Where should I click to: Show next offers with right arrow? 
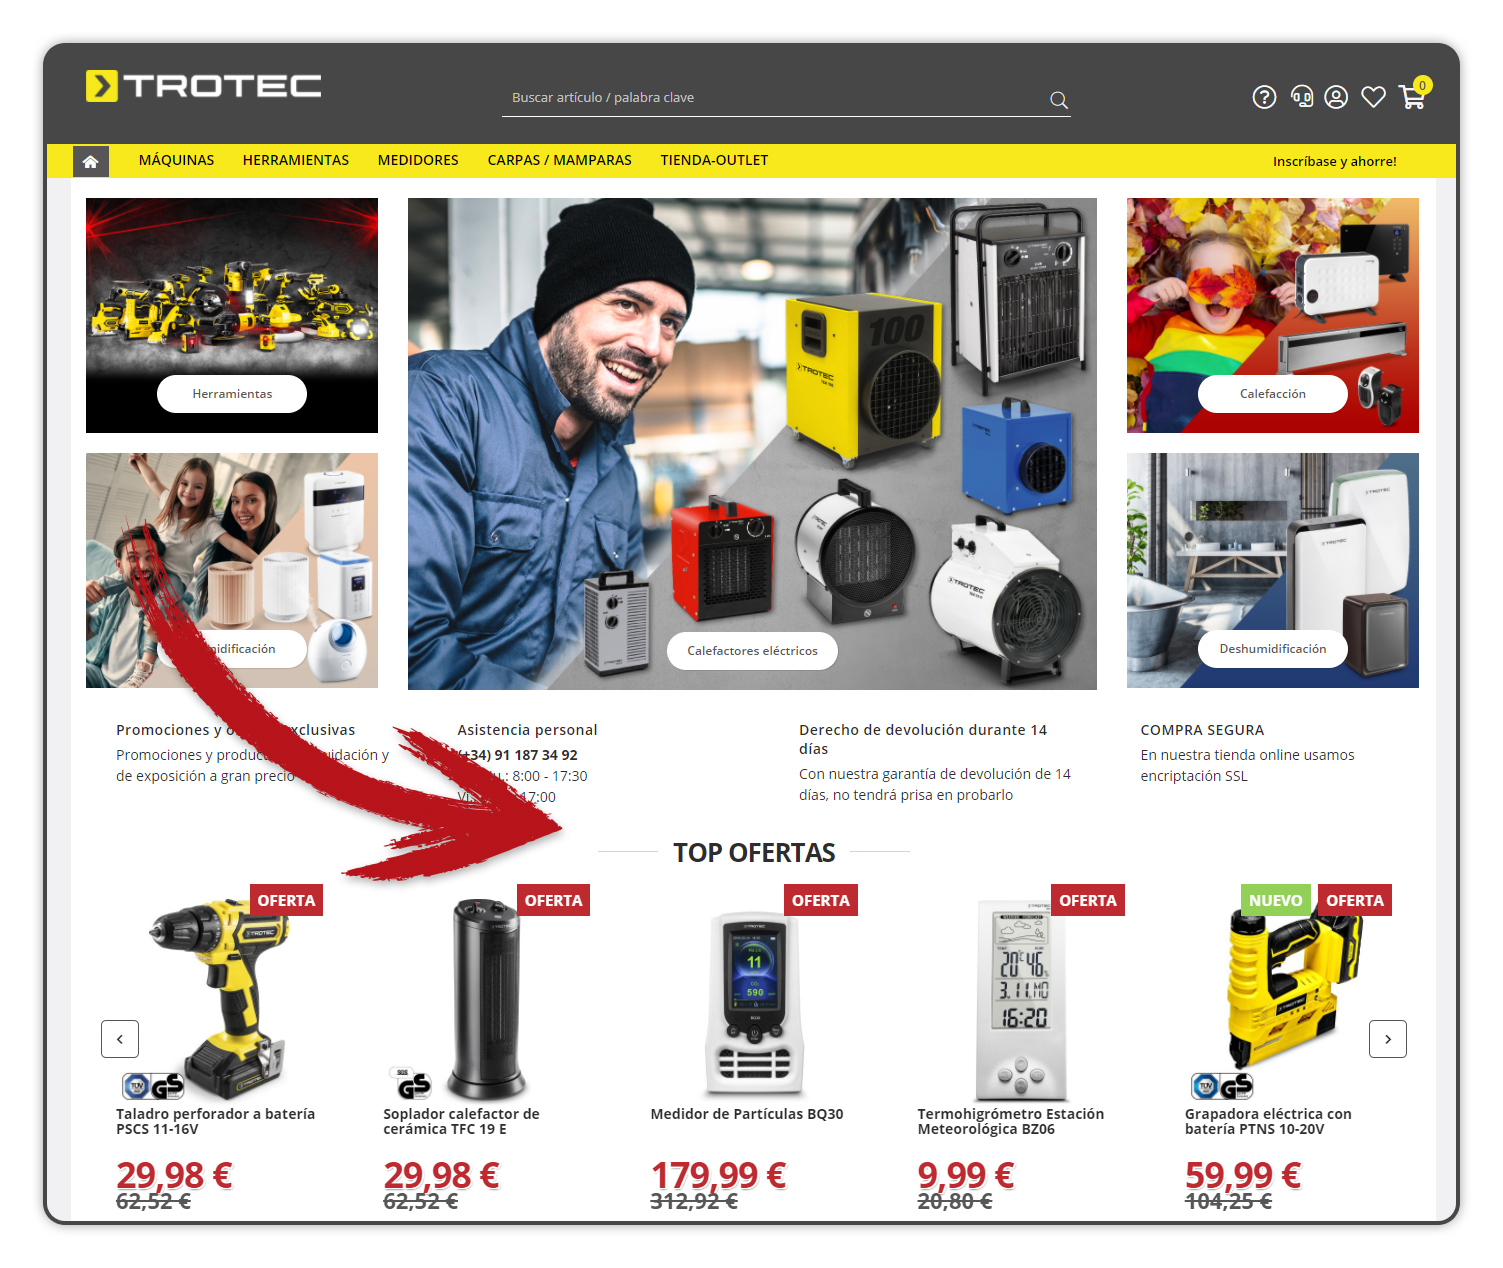click(x=1388, y=1039)
